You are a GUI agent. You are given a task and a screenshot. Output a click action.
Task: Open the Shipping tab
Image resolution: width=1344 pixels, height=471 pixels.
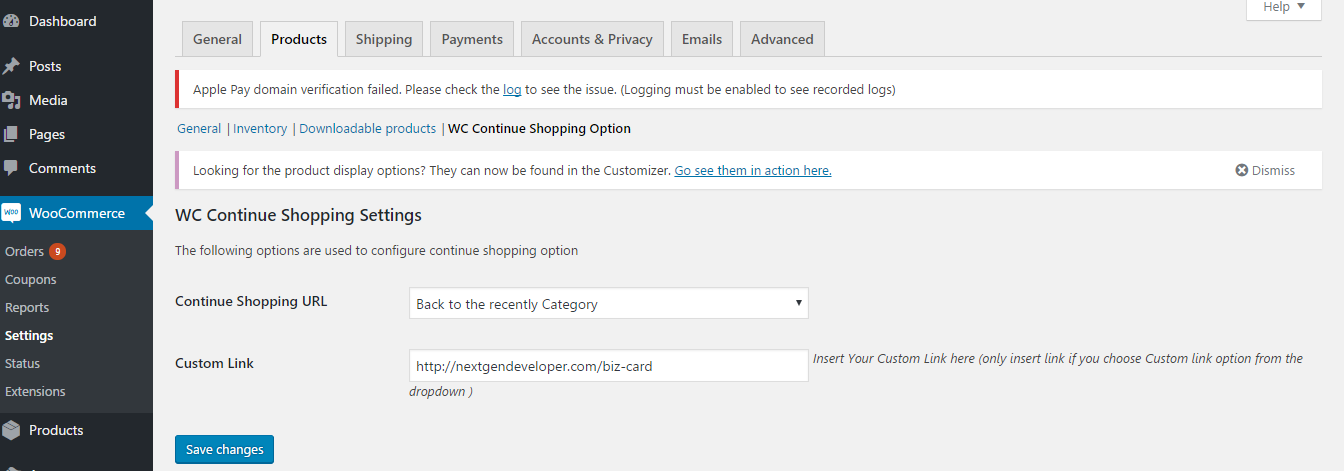tap(384, 39)
